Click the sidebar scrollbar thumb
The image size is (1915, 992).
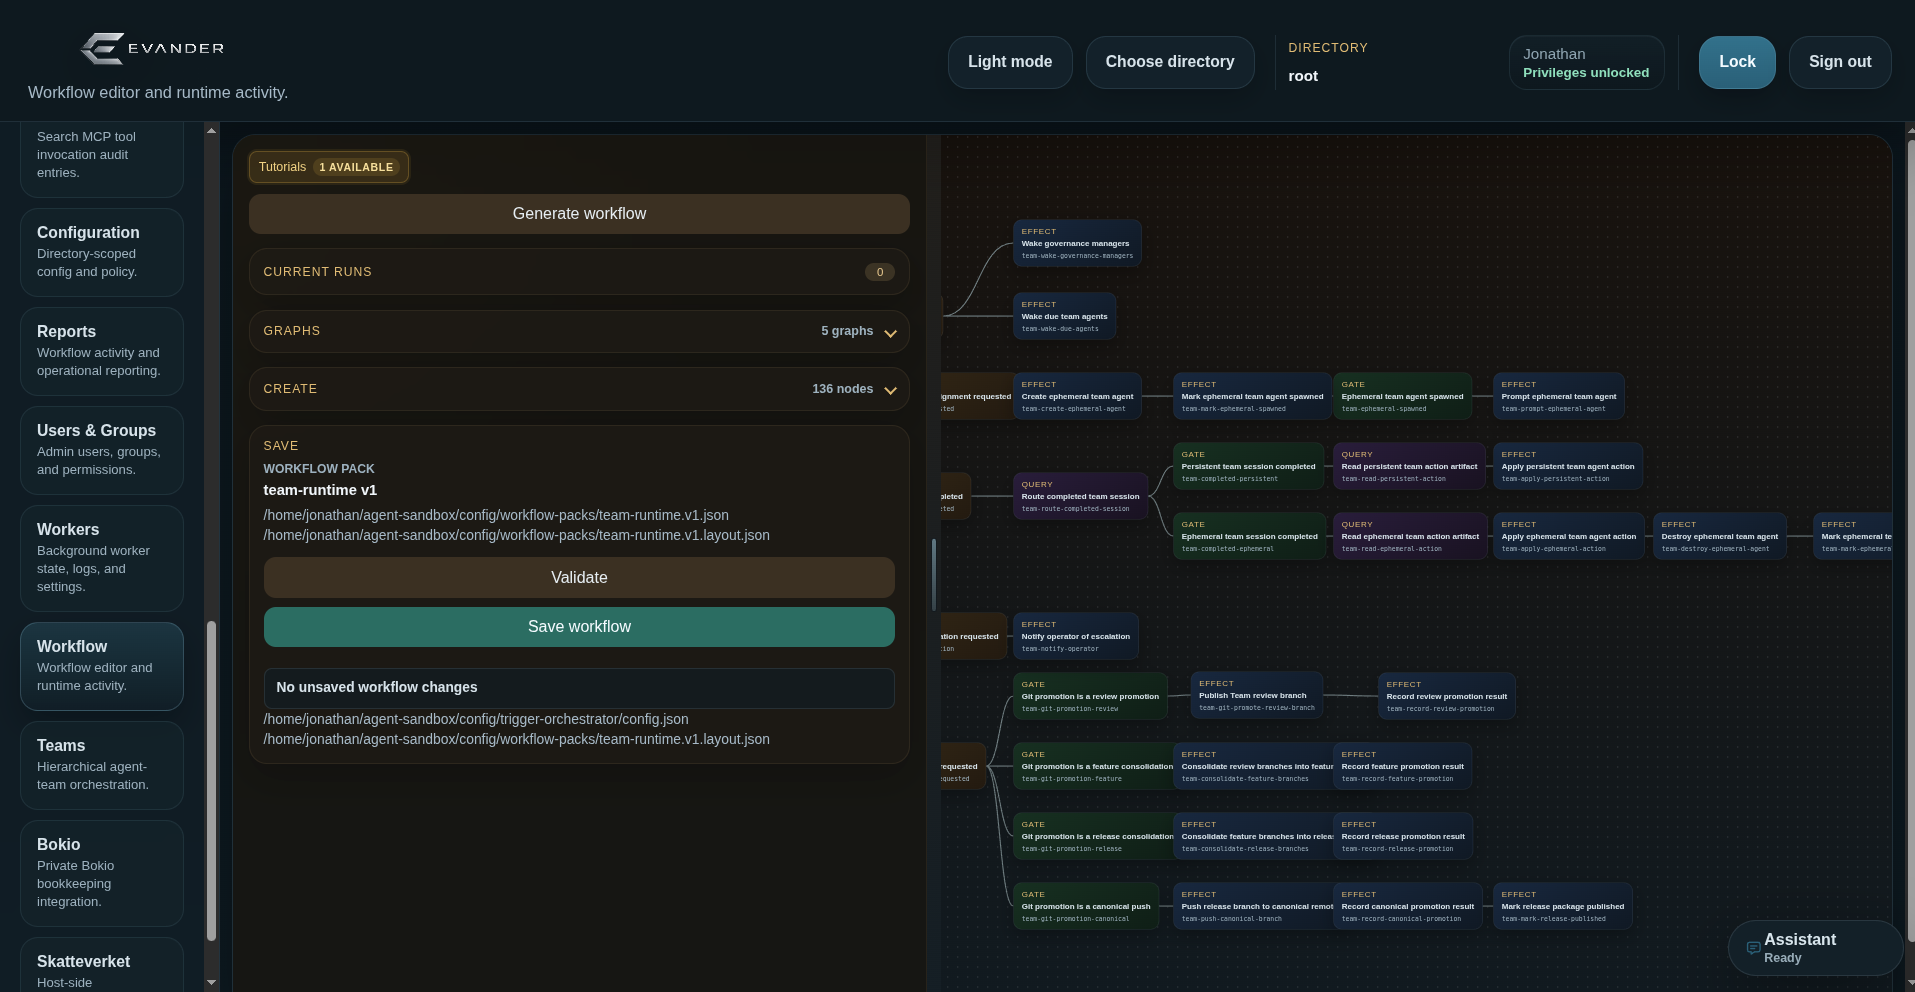click(211, 781)
